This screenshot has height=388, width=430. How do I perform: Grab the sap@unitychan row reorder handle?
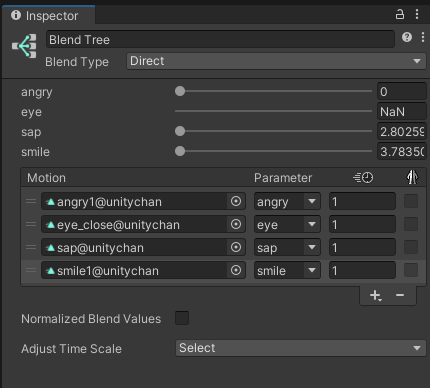tap(31, 247)
